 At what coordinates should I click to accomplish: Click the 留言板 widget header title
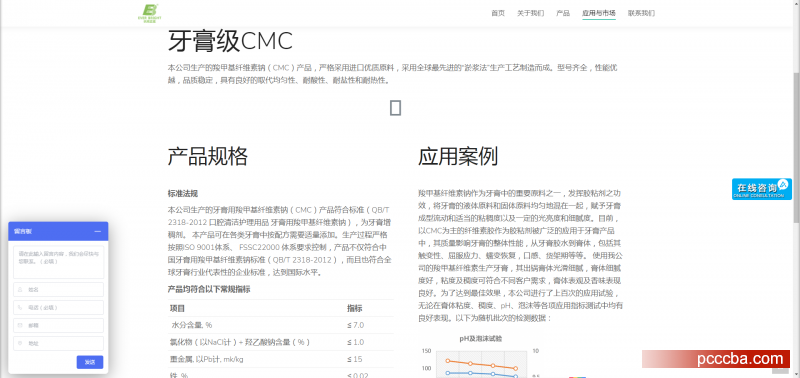tap(22, 231)
